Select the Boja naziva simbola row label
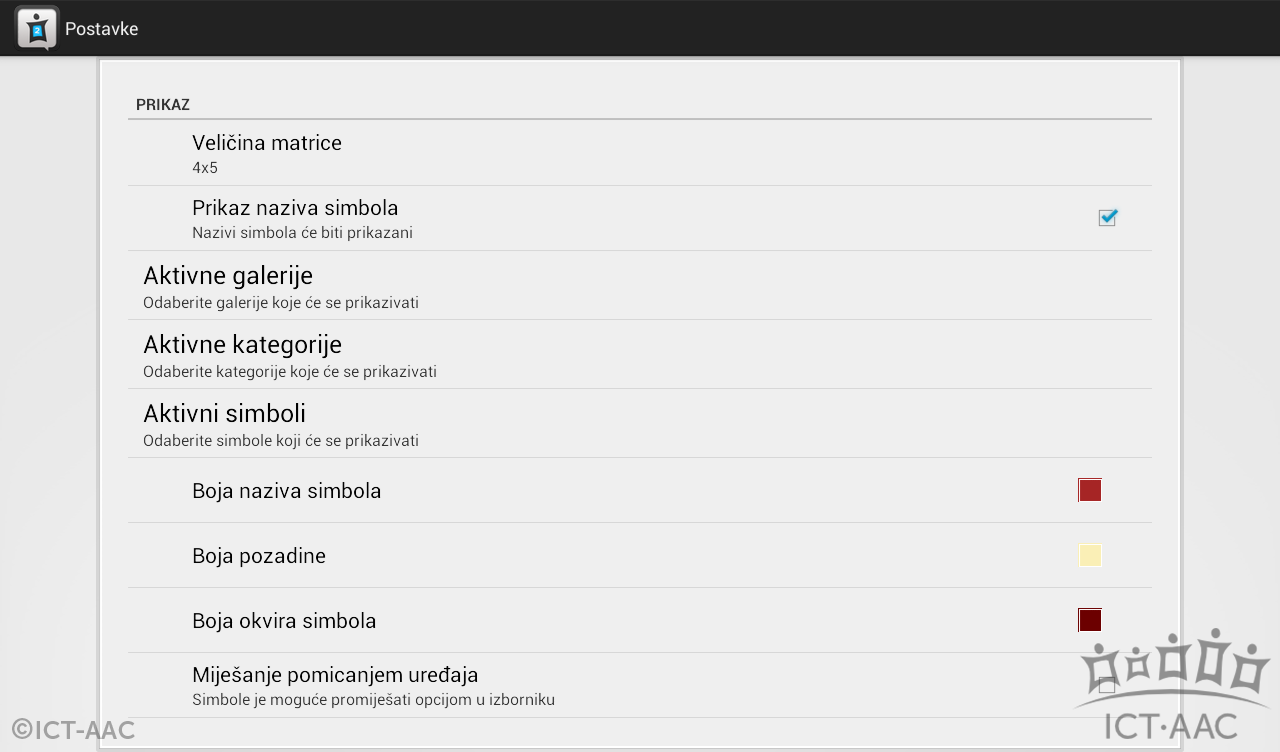1280x752 pixels. 286,491
